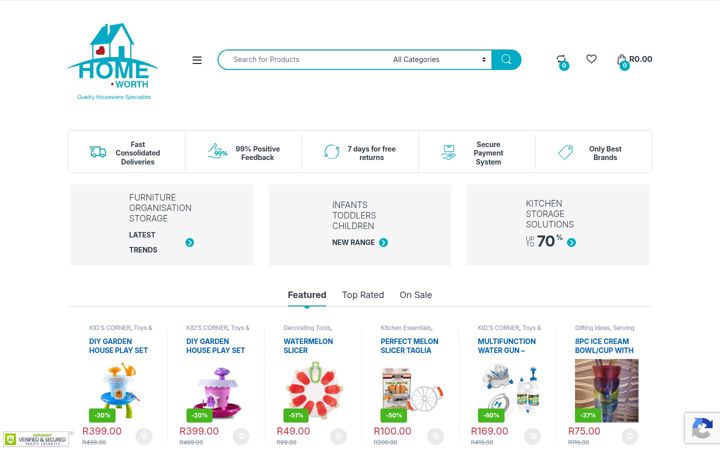Switch to the Top Rated tab
Screen dimensions: 720x450
pyautogui.click(x=363, y=295)
